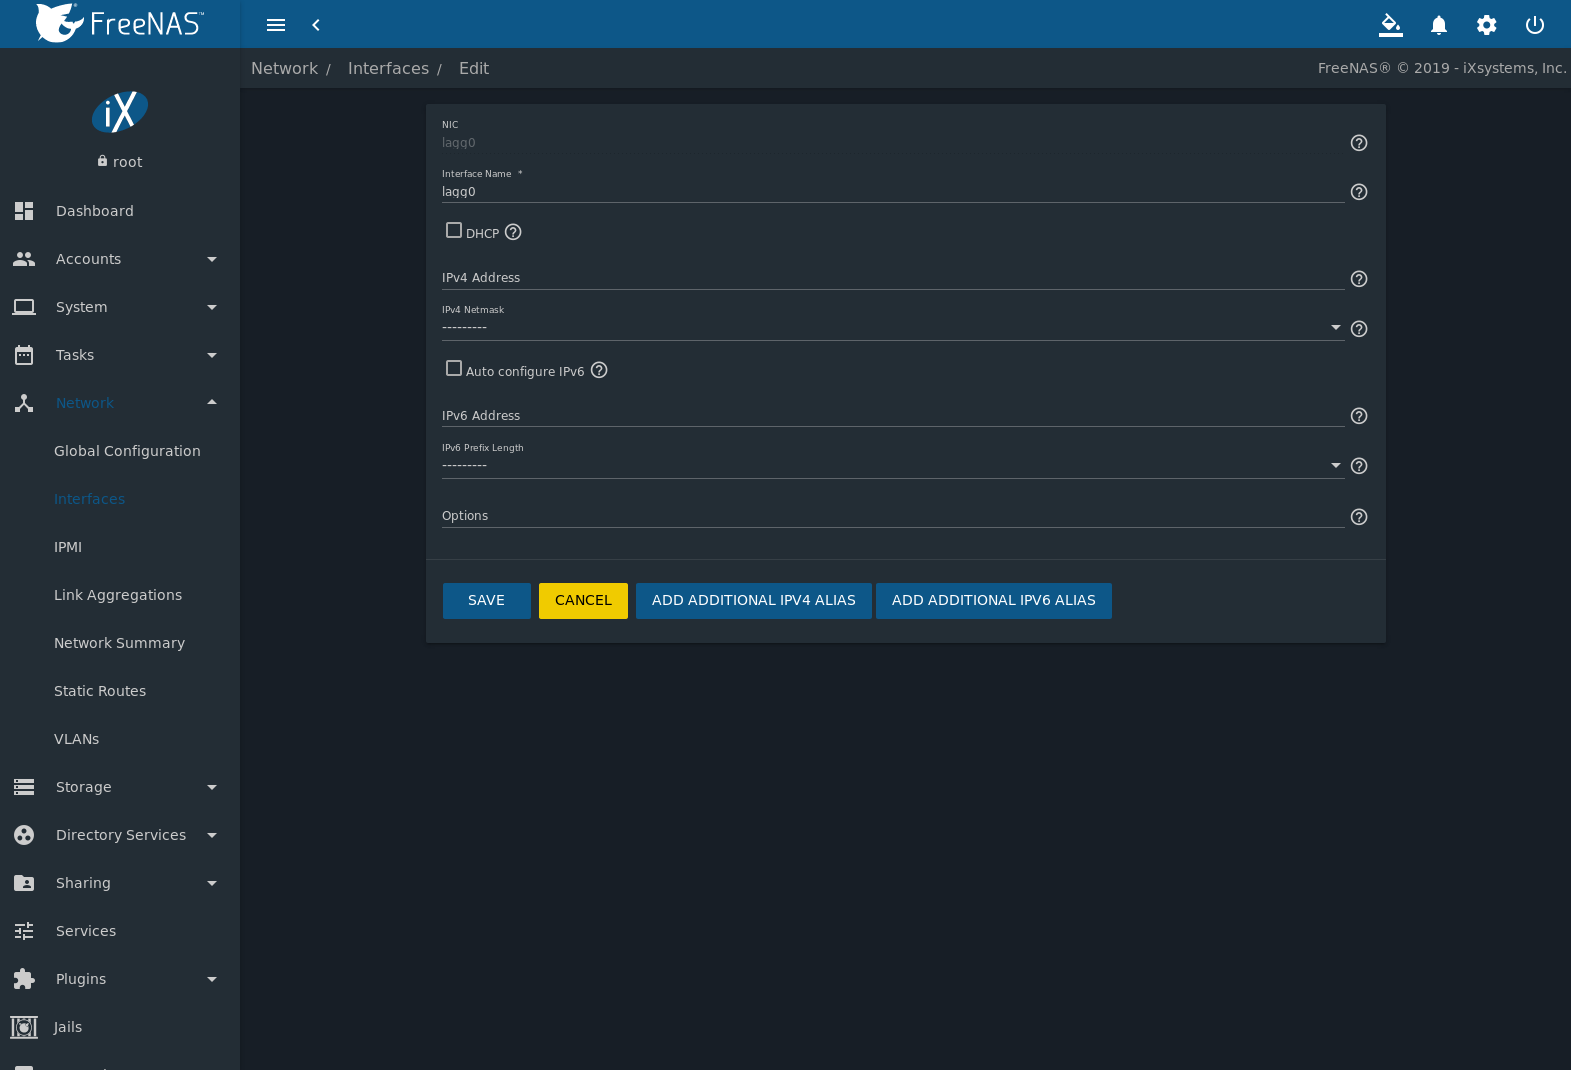Click the System laptop icon
This screenshot has width=1571, height=1070.
pyautogui.click(x=24, y=307)
